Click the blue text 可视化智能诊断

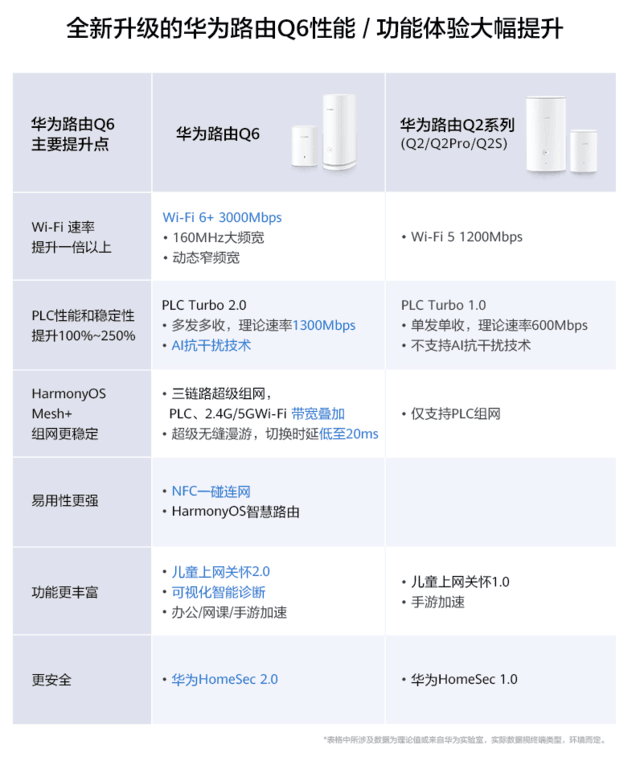218,592
